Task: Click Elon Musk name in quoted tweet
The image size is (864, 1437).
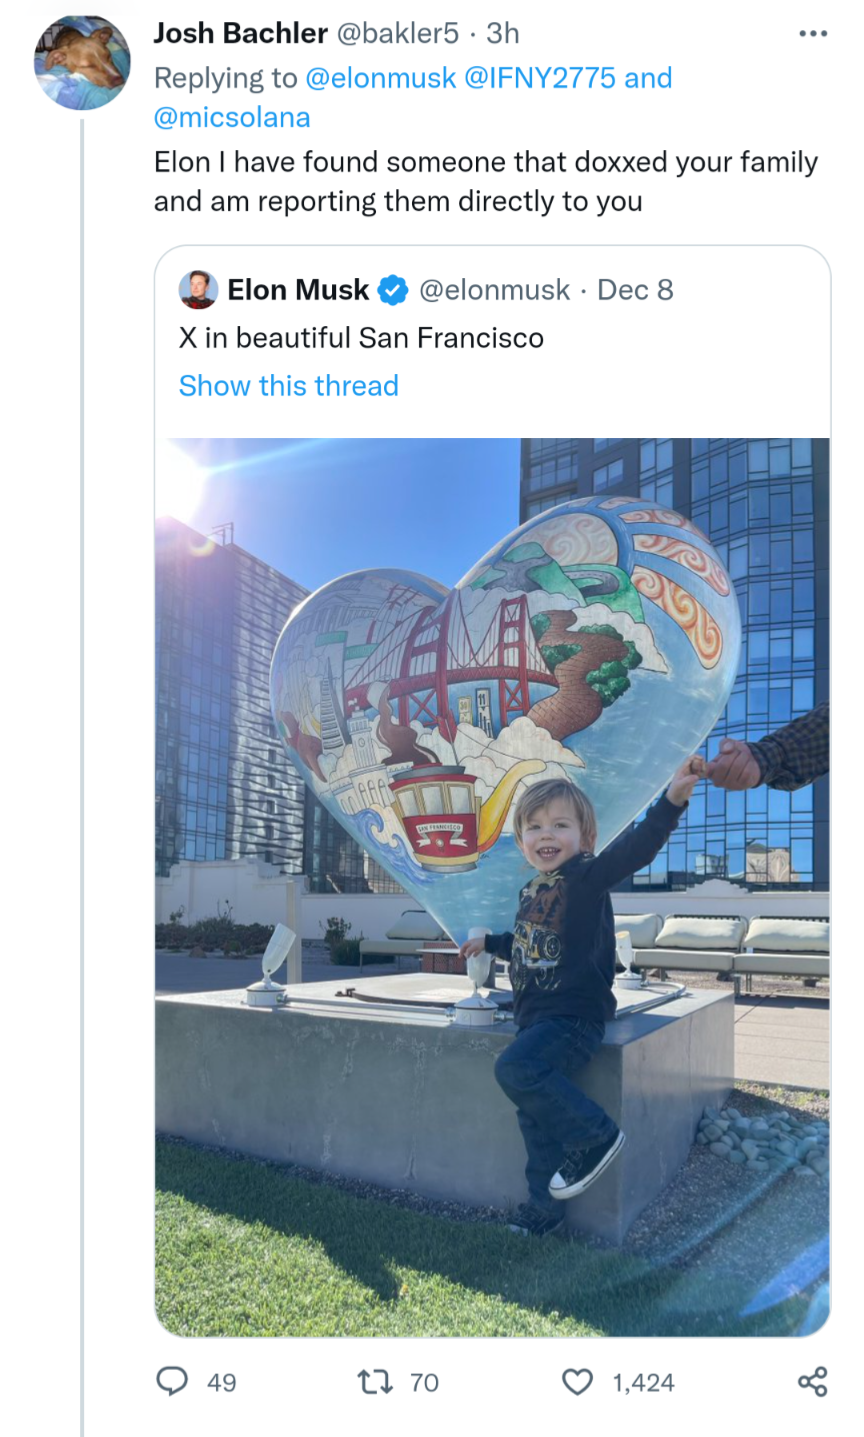Action: [x=298, y=290]
